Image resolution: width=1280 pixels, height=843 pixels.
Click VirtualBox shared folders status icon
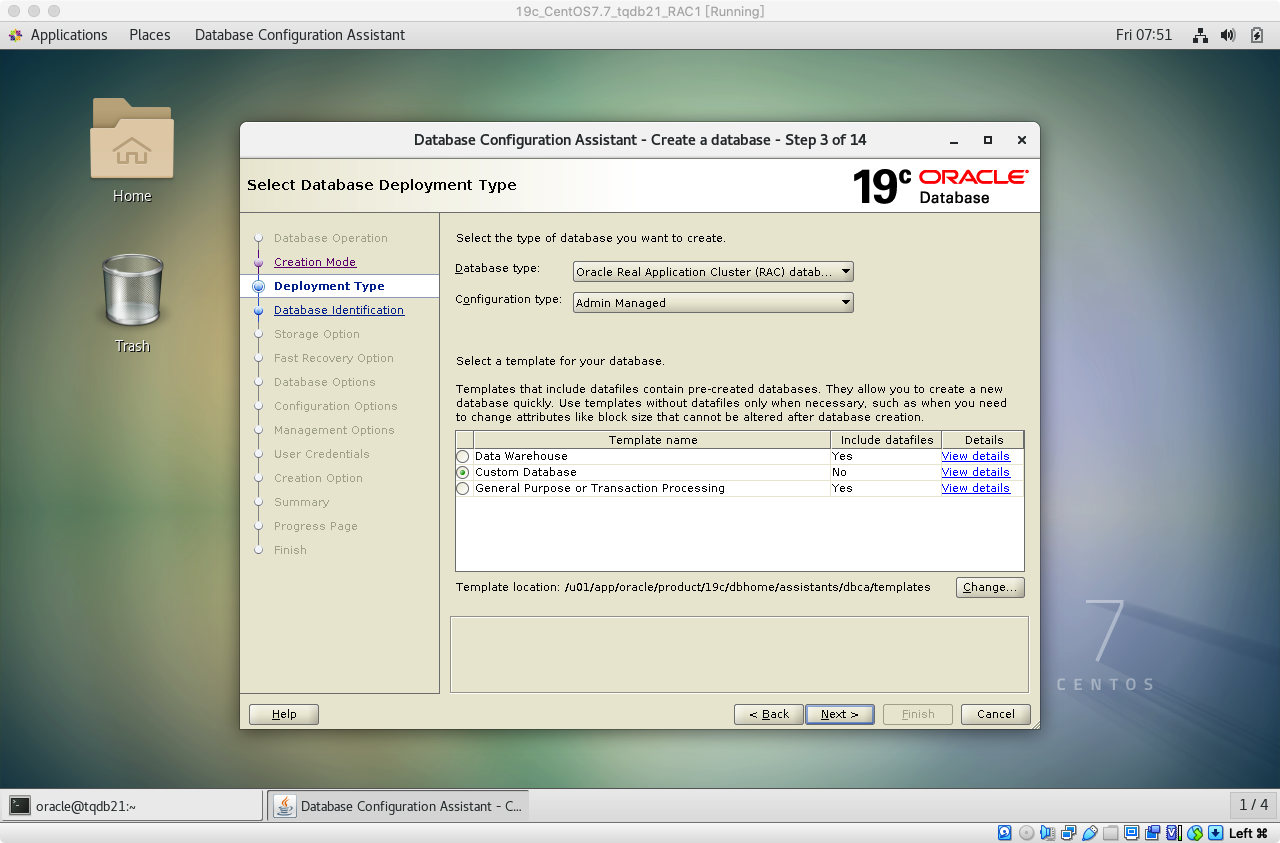click(x=1110, y=833)
